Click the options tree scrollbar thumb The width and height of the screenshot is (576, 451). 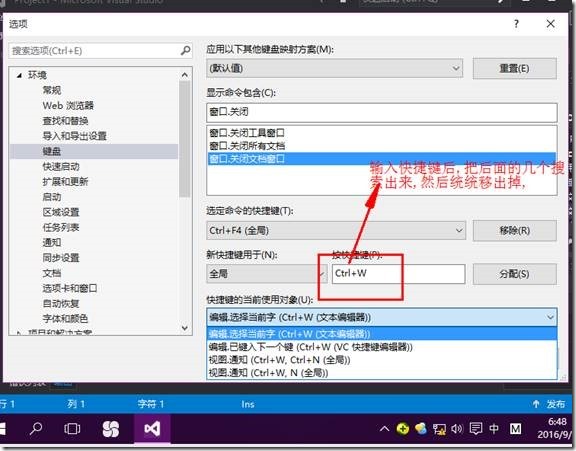(x=185, y=139)
